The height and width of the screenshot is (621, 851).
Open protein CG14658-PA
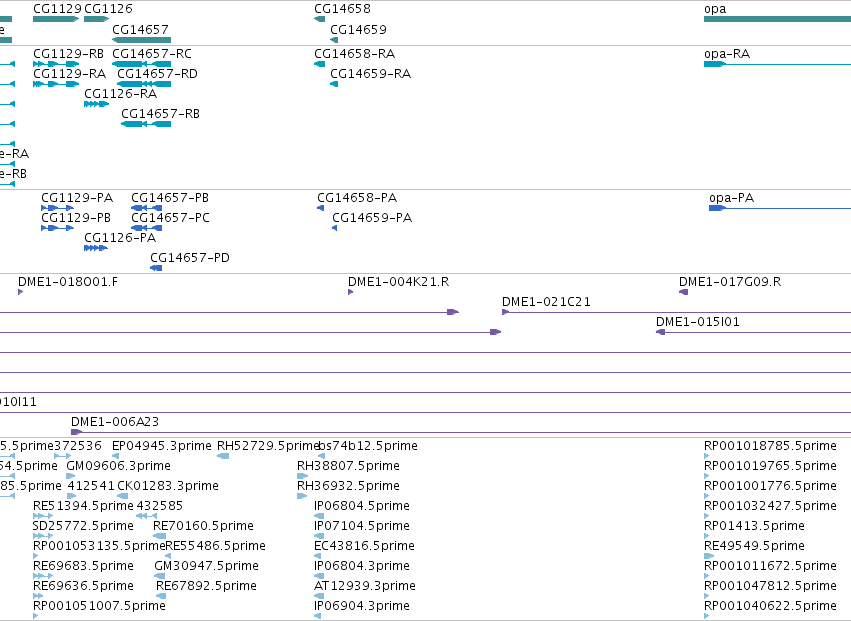point(357,198)
